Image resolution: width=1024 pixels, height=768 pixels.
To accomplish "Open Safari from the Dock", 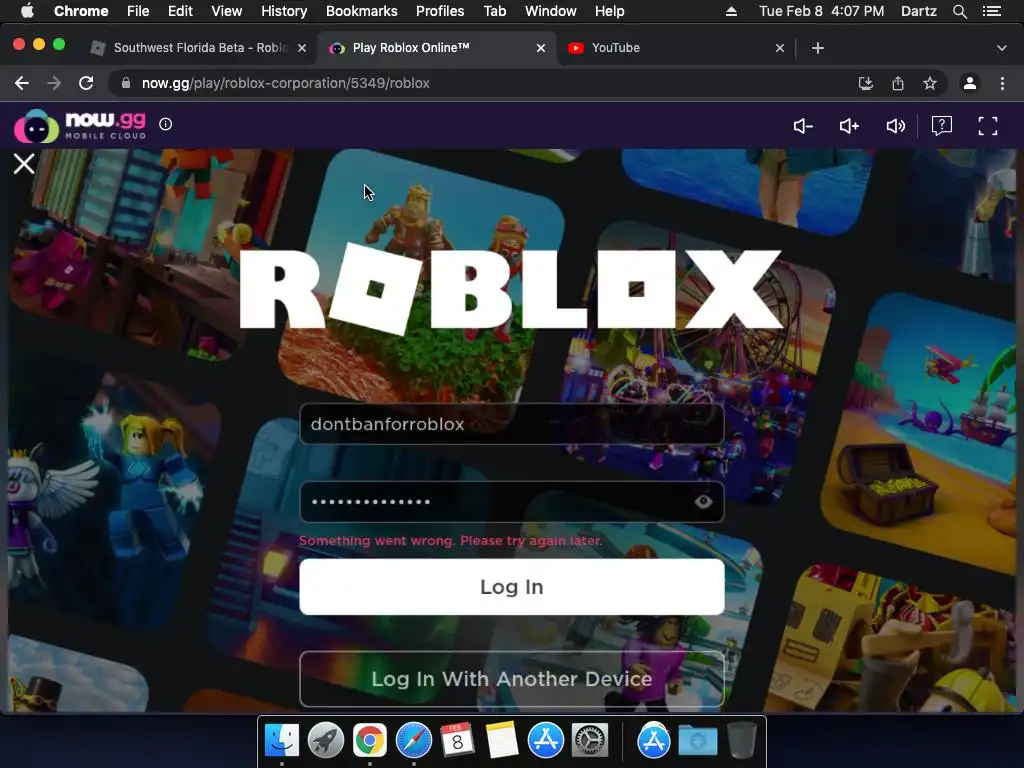I will [413, 740].
